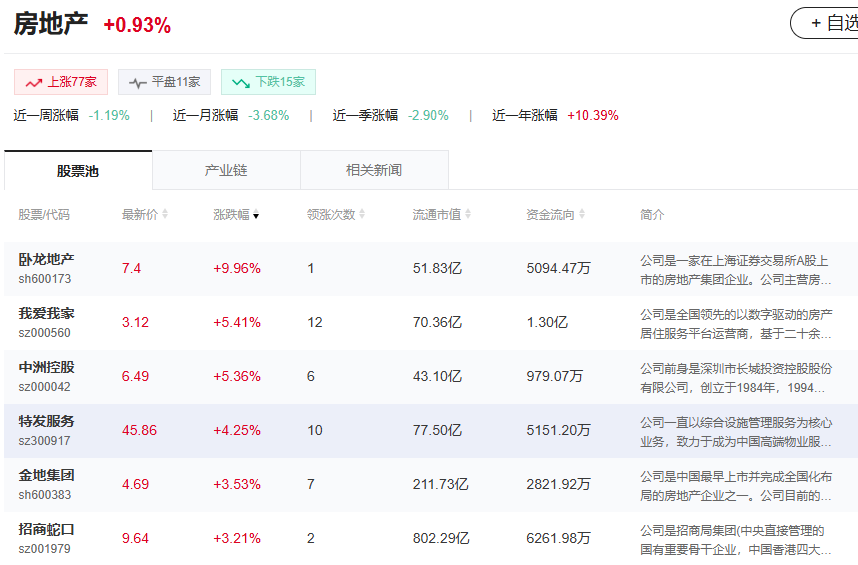
Task: Filter by 上涨77家 button
Action: [x=61, y=82]
